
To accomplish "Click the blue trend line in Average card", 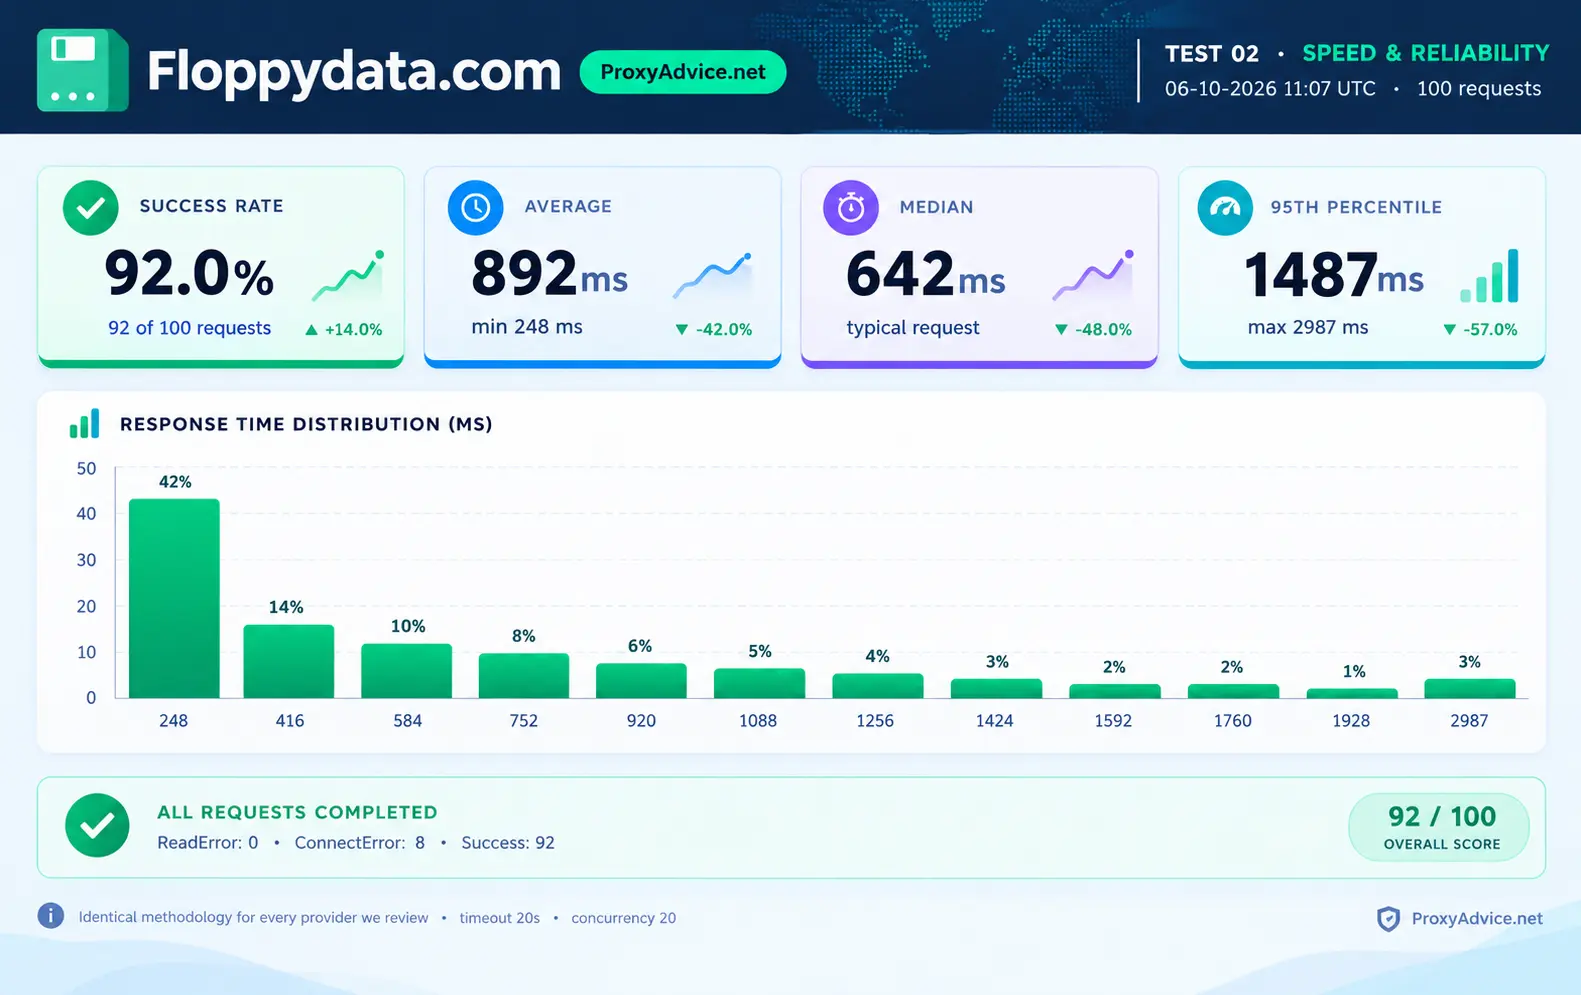I will pyautogui.click(x=712, y=276).
